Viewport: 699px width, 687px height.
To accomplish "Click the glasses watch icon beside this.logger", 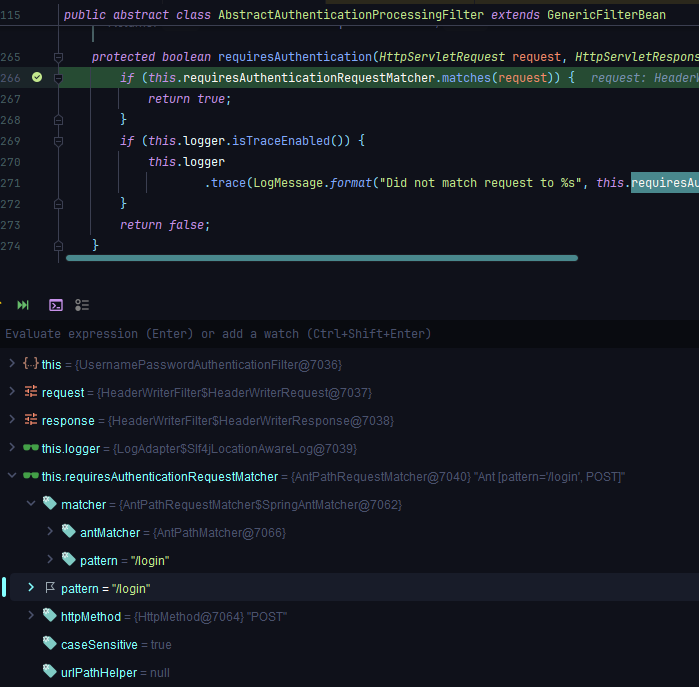I will point(30,449).
